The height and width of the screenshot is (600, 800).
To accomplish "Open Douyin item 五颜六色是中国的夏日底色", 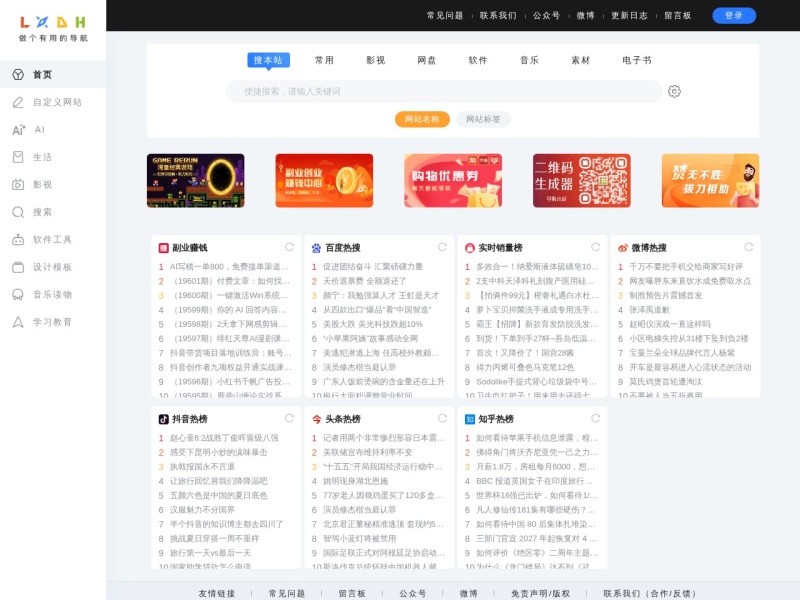I will [x=218, y=495].
